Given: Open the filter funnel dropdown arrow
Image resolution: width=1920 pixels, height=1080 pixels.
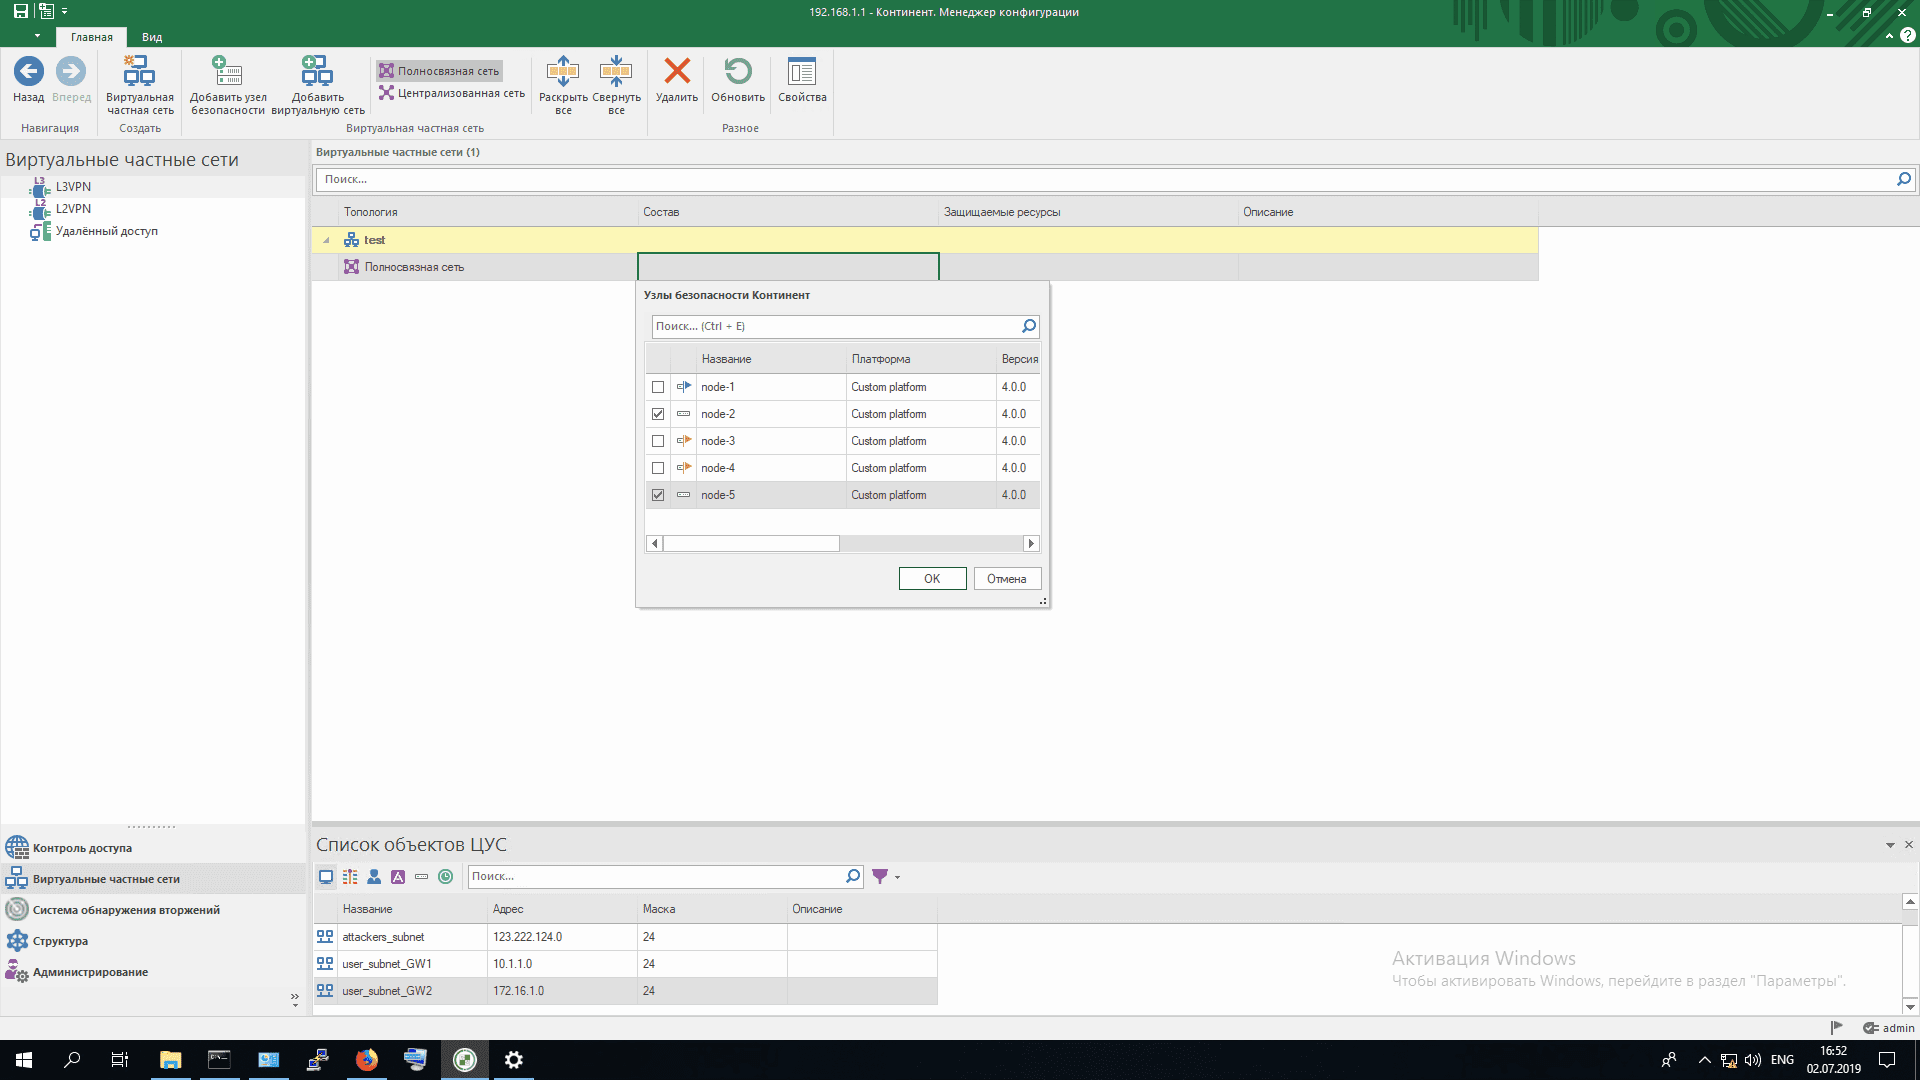Looking at the screenshot, I should (x=897, y=877).
